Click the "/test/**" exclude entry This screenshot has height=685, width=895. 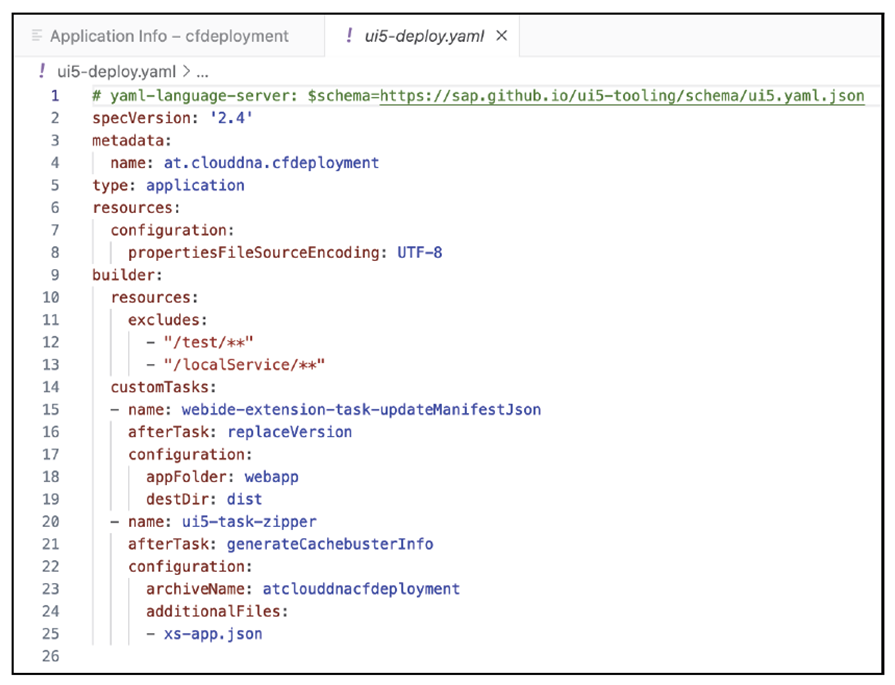pyautogui.click(x=208, y=342)
